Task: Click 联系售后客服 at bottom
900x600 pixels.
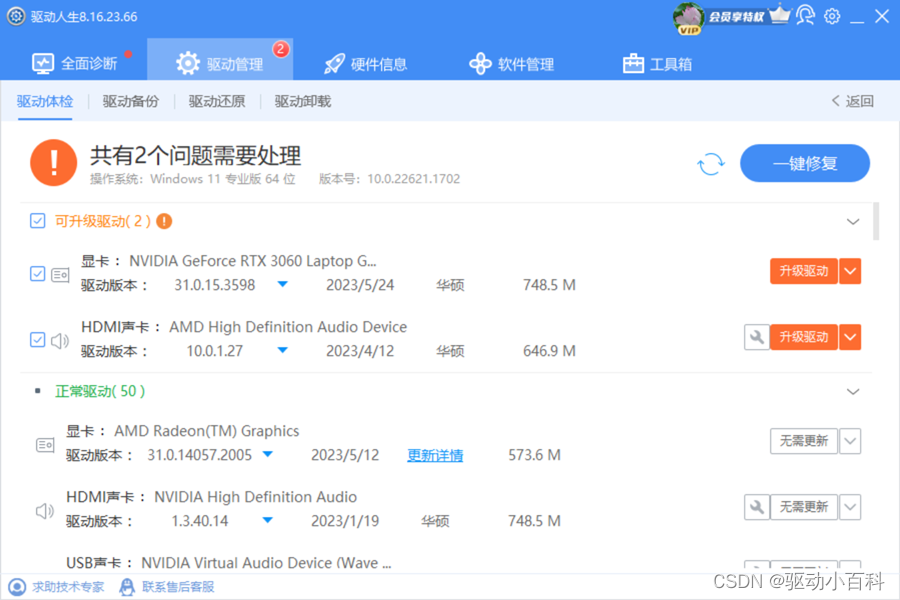Action: coord(167,587)
